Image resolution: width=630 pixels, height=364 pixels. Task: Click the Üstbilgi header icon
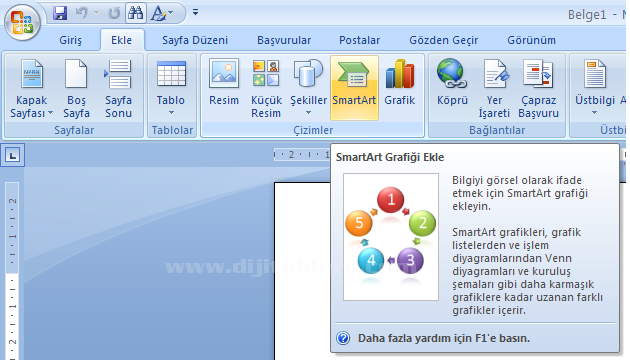[x=595, y=74]
